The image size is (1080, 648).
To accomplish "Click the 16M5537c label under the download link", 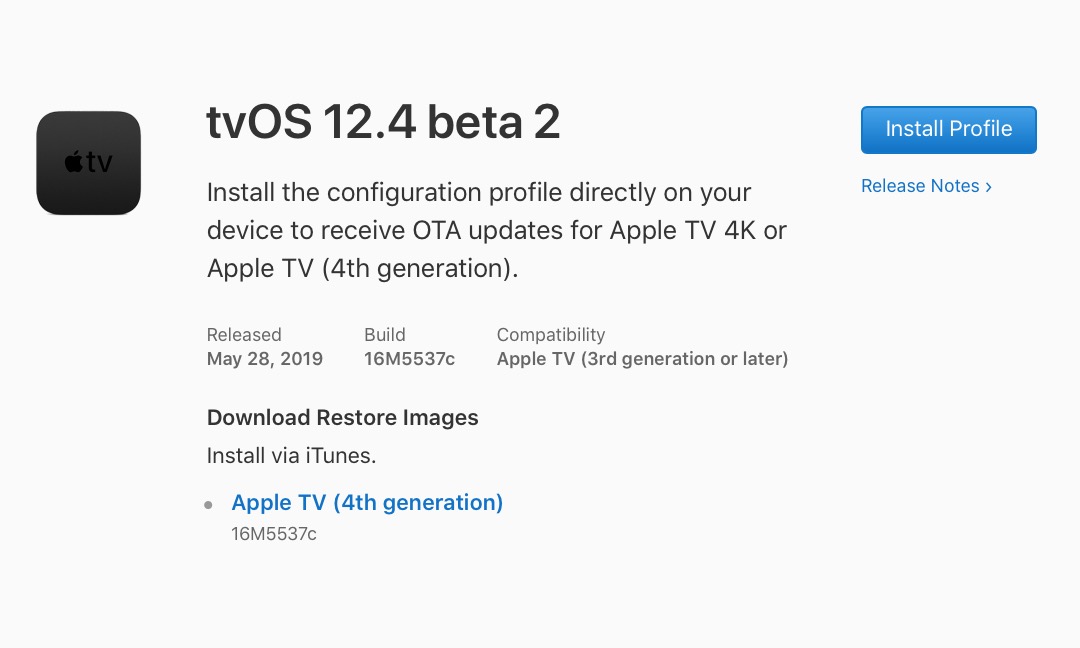I will (274, 533).
